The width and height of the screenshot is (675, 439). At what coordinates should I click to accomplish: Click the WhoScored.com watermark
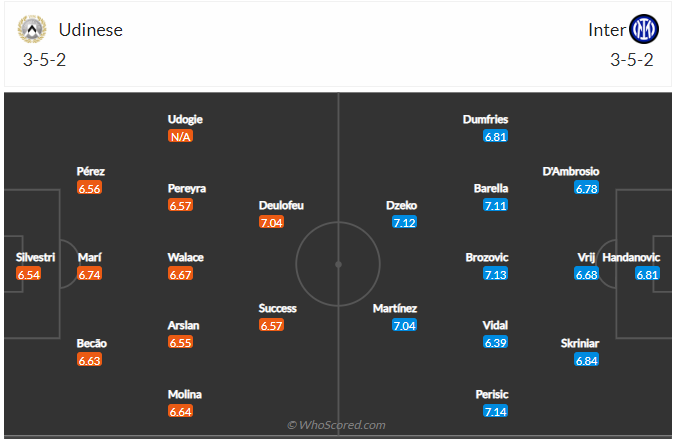(336, 425)
